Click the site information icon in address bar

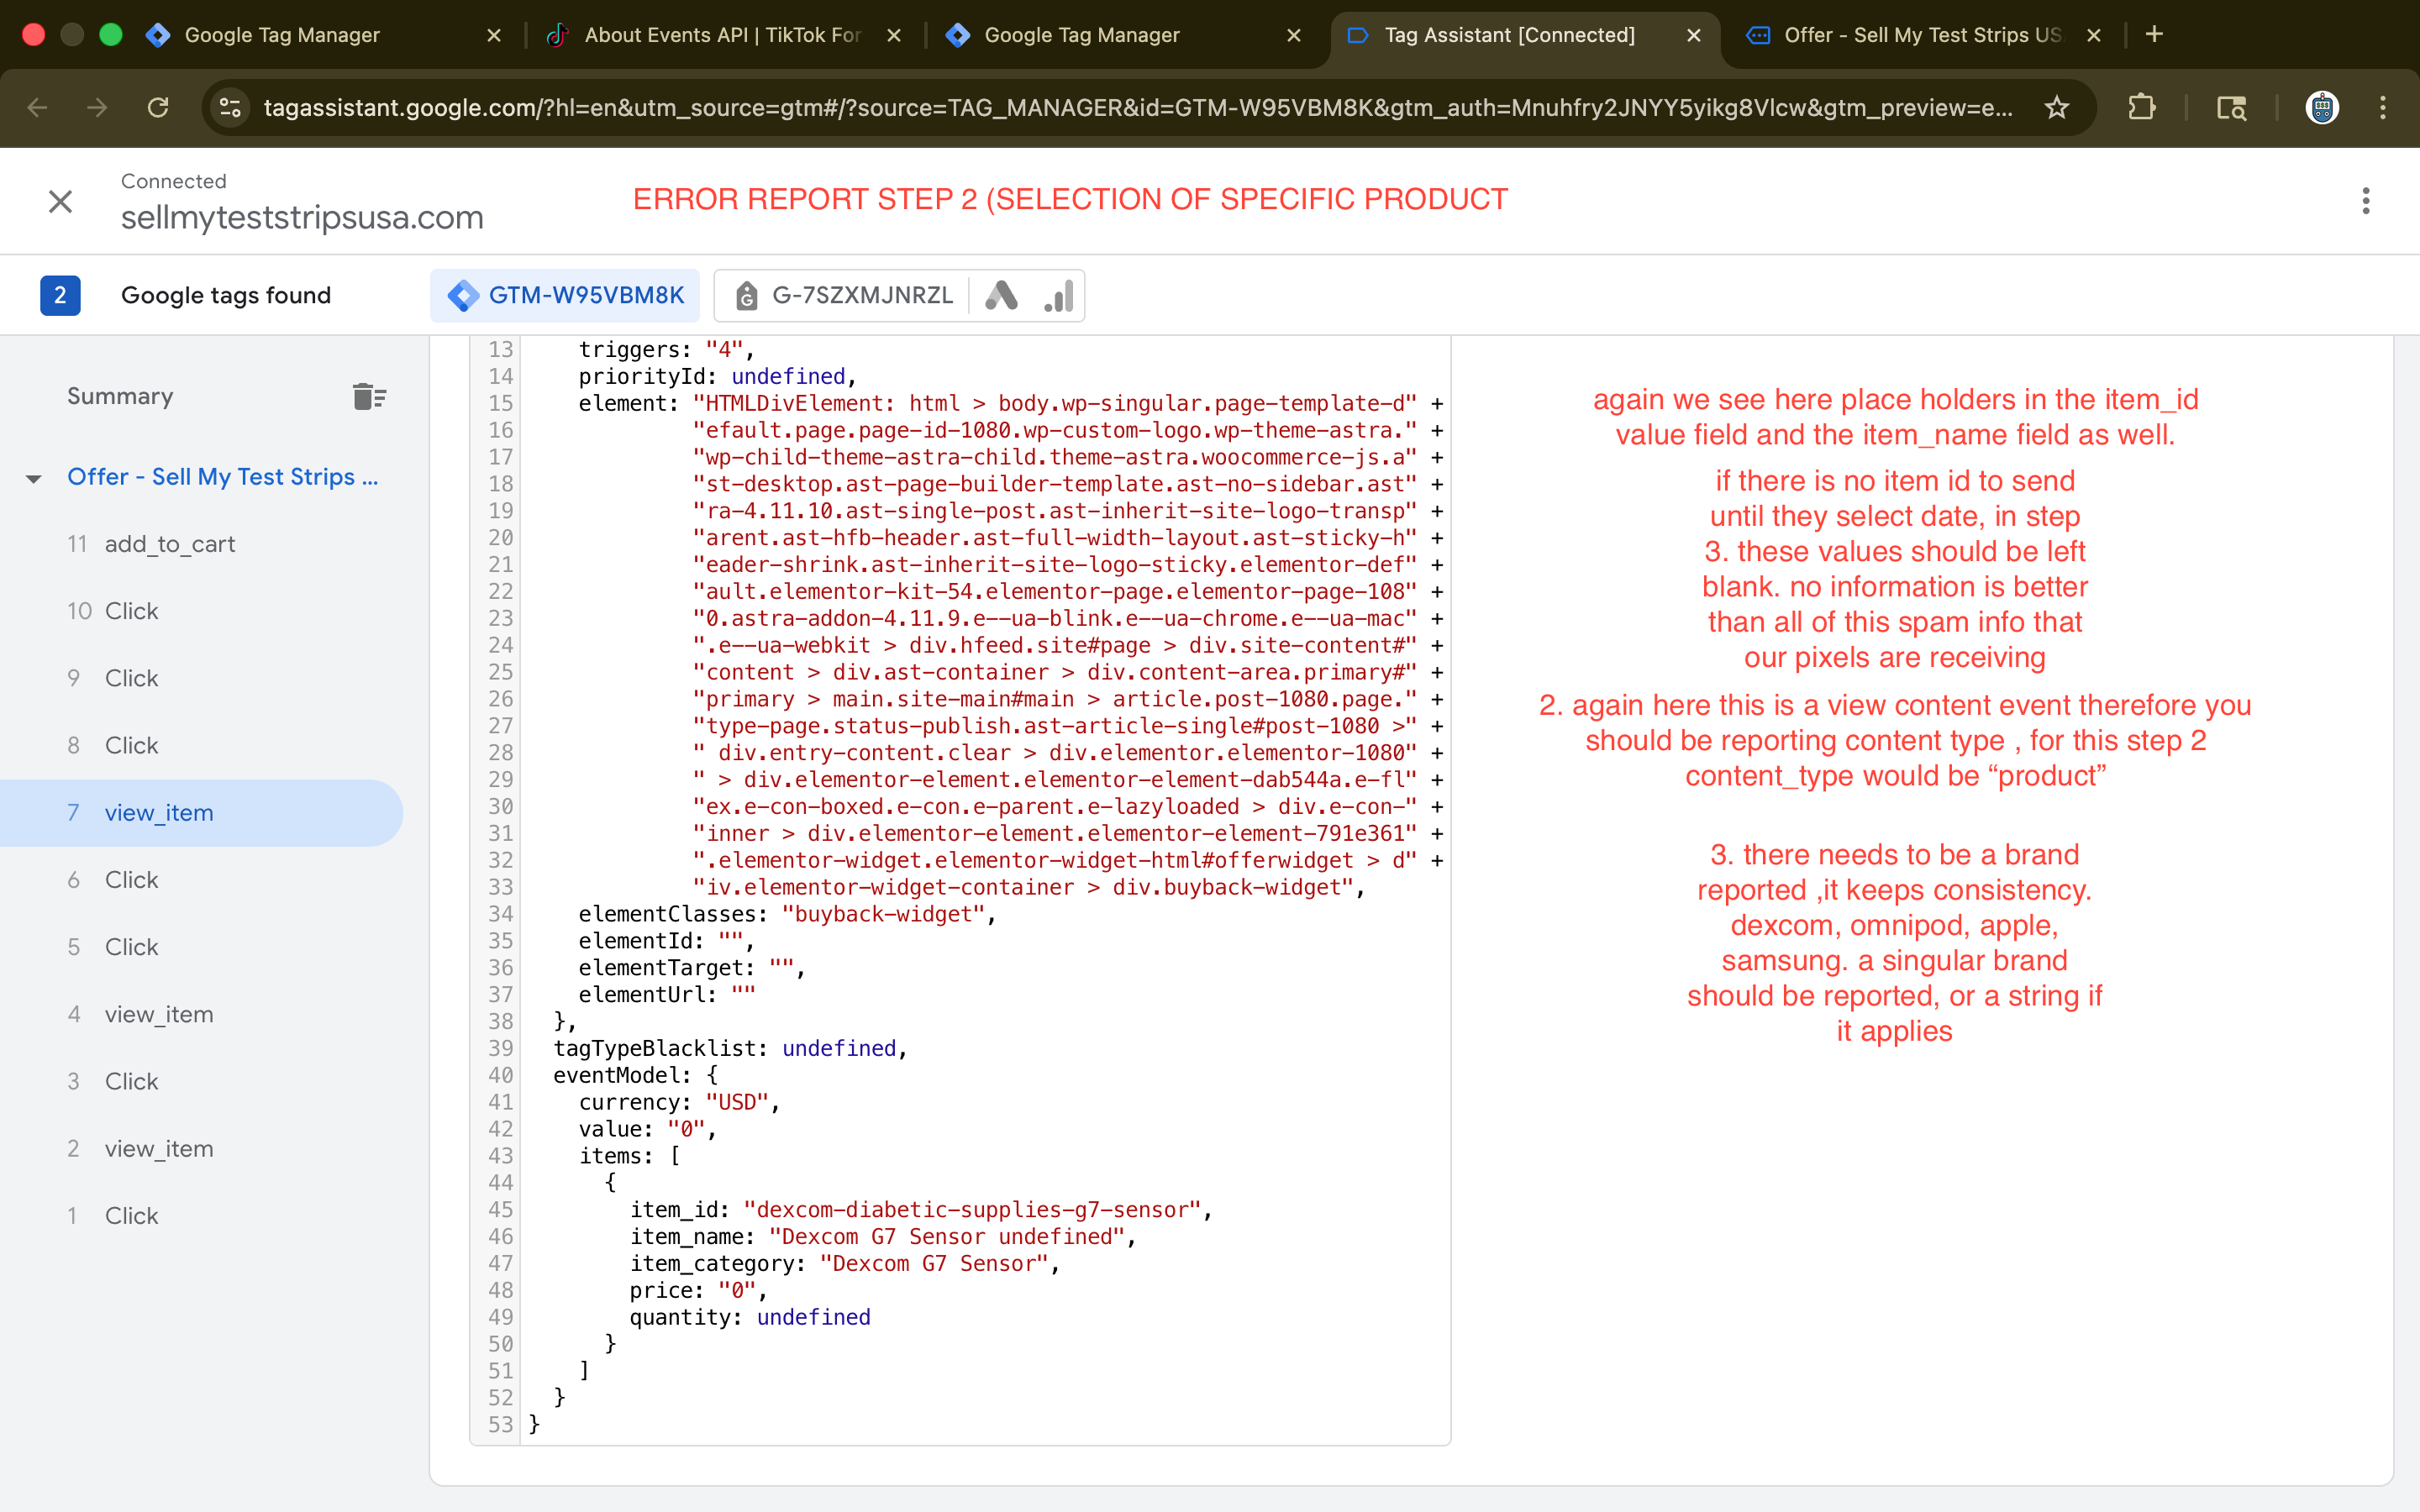(x=230, y=107)
